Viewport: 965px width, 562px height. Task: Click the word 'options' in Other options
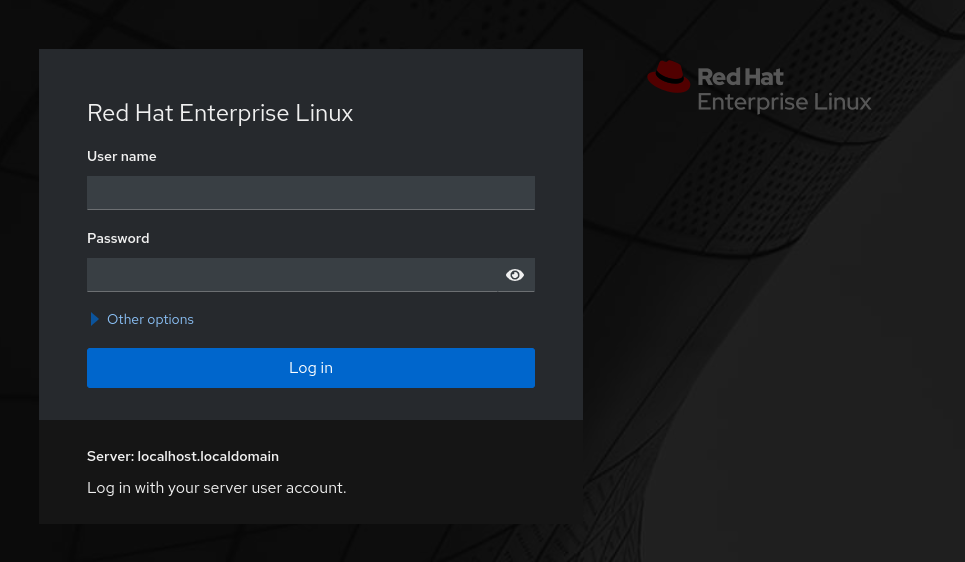tap(171, 319)
